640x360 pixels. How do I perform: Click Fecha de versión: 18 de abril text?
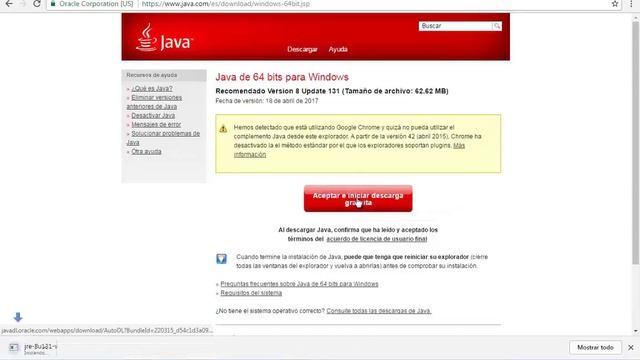[267, 101]
